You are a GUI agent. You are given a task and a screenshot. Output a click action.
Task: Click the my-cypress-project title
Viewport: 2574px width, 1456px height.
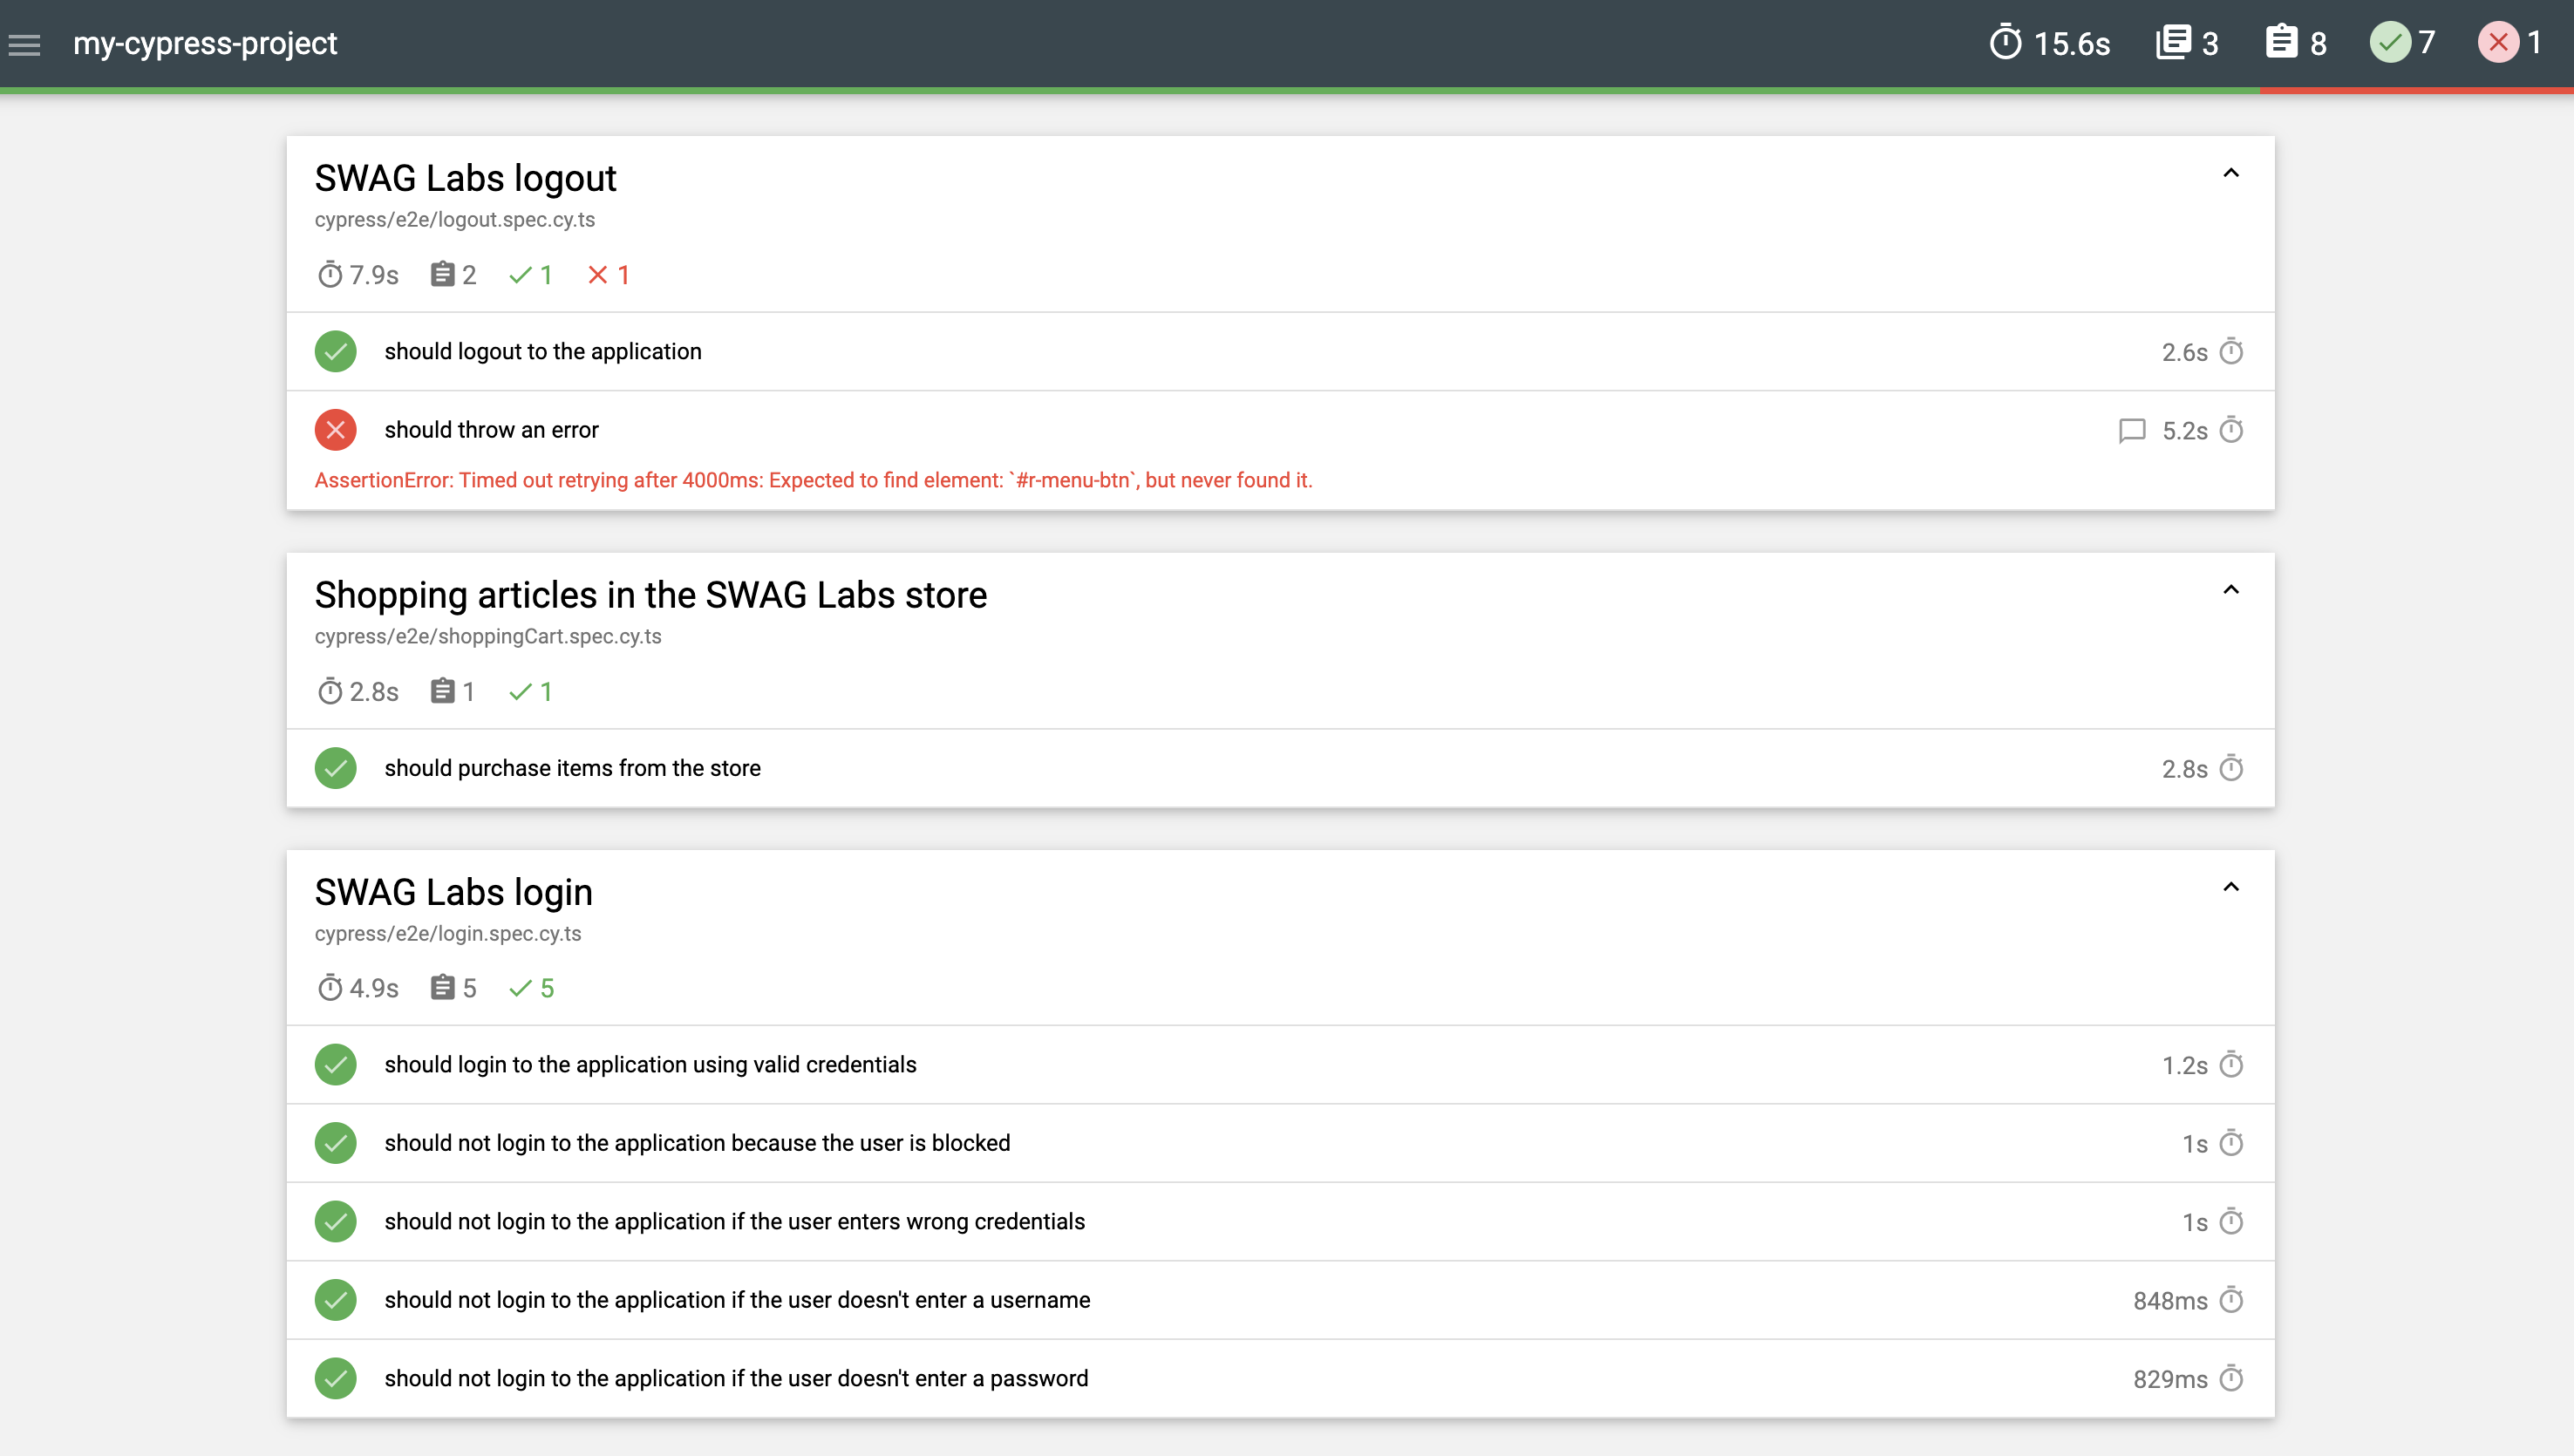[205, 44]
